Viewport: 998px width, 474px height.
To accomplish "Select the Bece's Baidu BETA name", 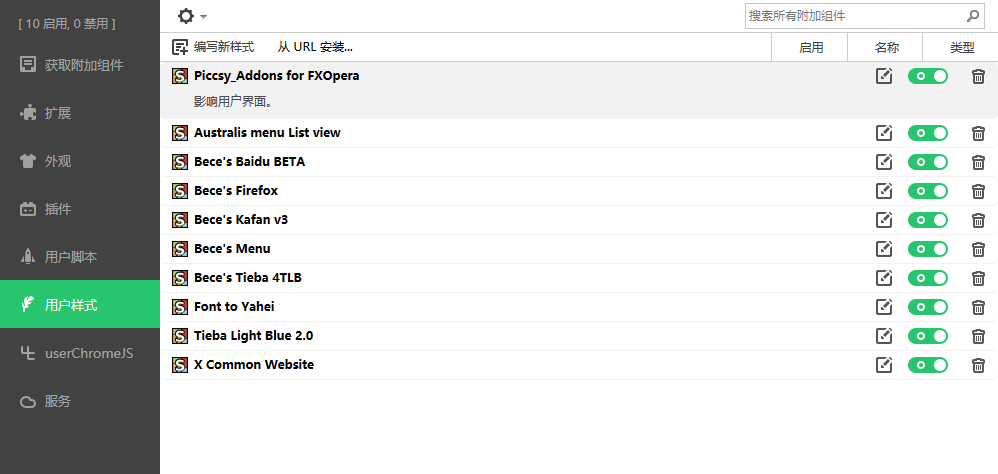I will pos(250,162).
